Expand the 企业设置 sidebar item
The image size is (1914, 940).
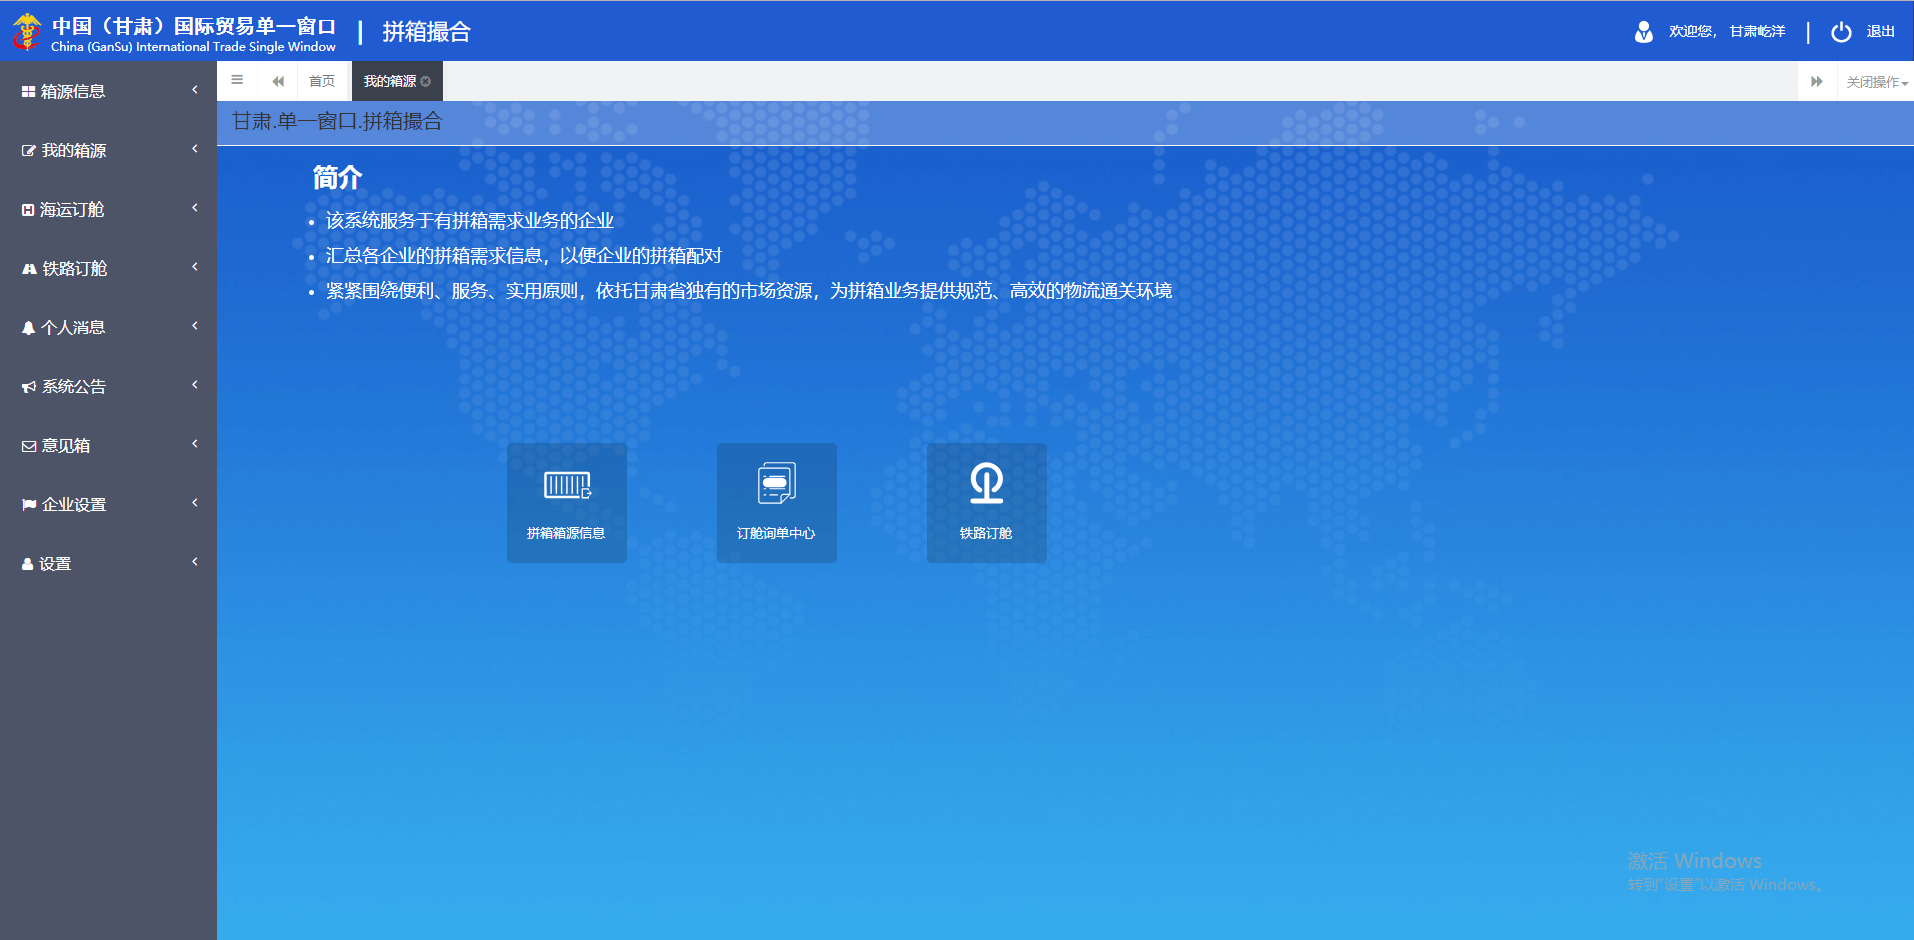(x=108, y=504)
